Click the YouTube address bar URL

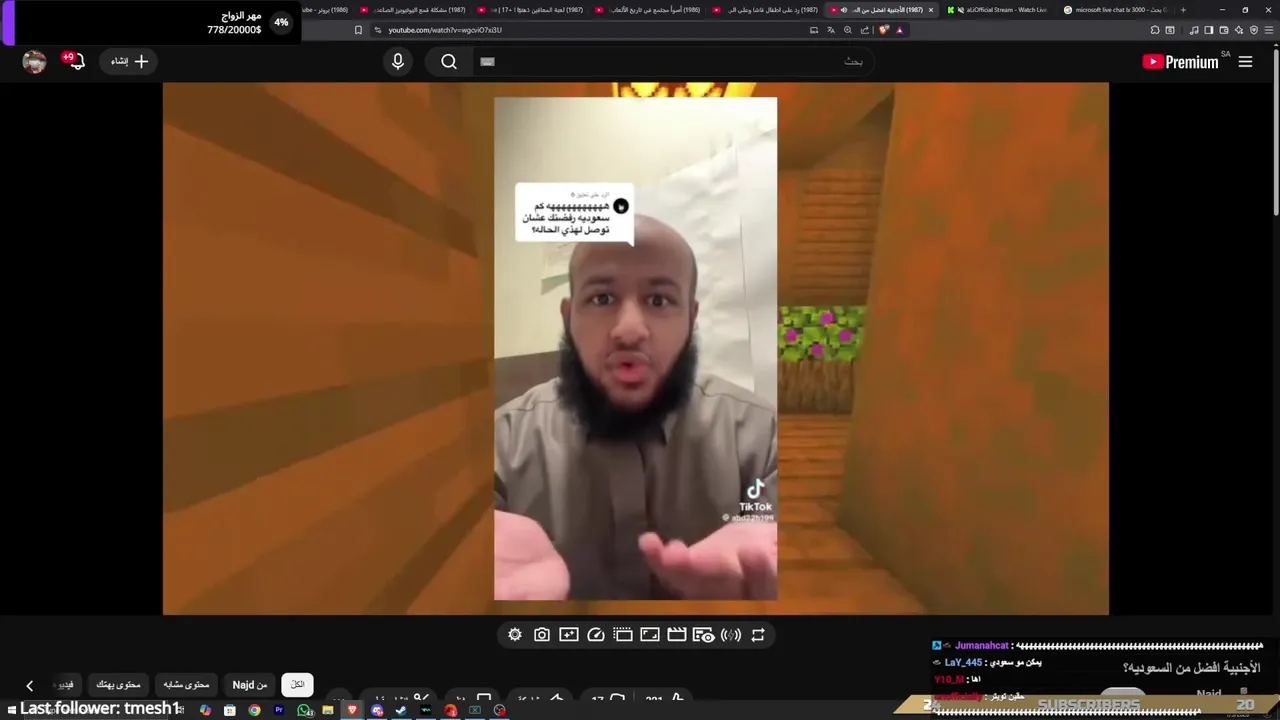coord(445,30)
